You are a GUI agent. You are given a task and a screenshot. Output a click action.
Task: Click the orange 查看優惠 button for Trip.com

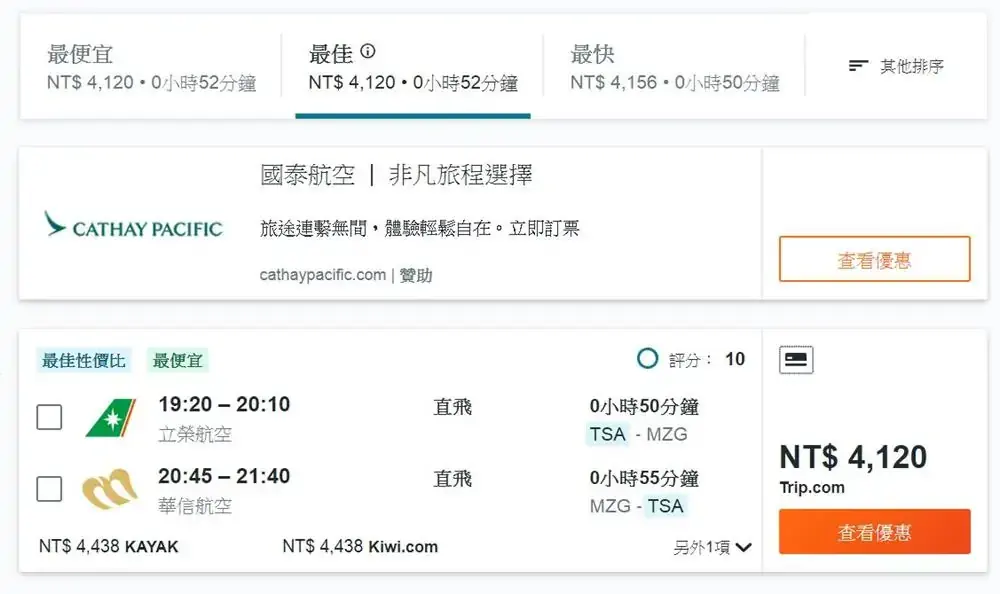tap(874, 531)
